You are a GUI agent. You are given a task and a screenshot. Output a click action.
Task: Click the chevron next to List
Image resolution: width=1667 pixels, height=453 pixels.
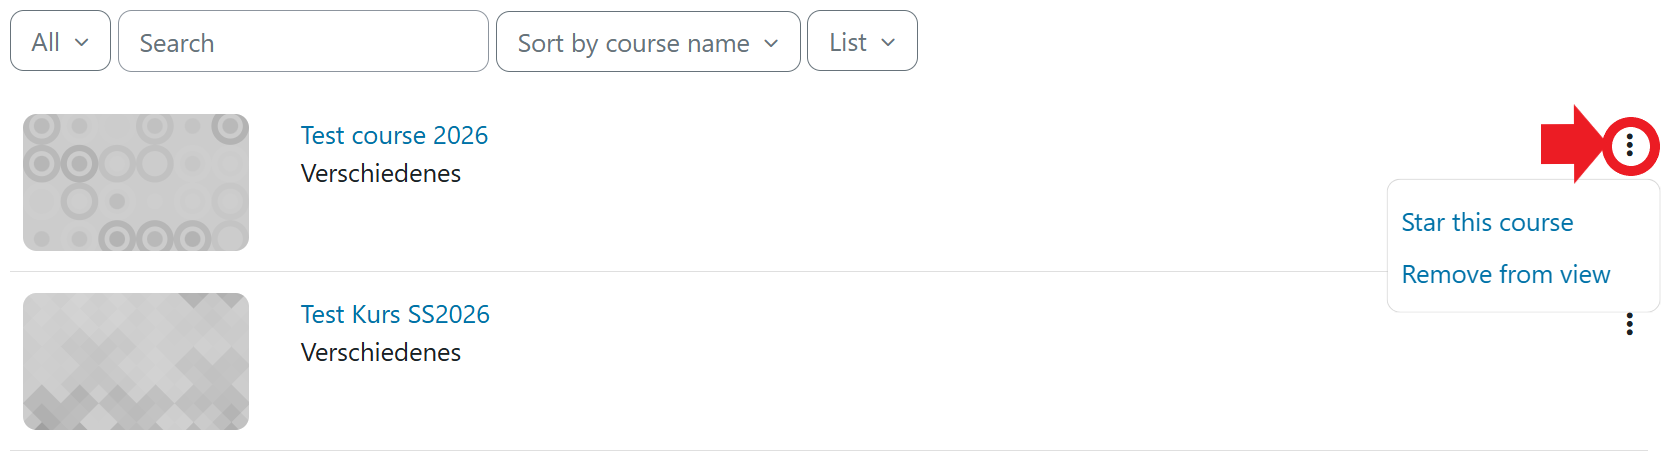tap(888, 42)
